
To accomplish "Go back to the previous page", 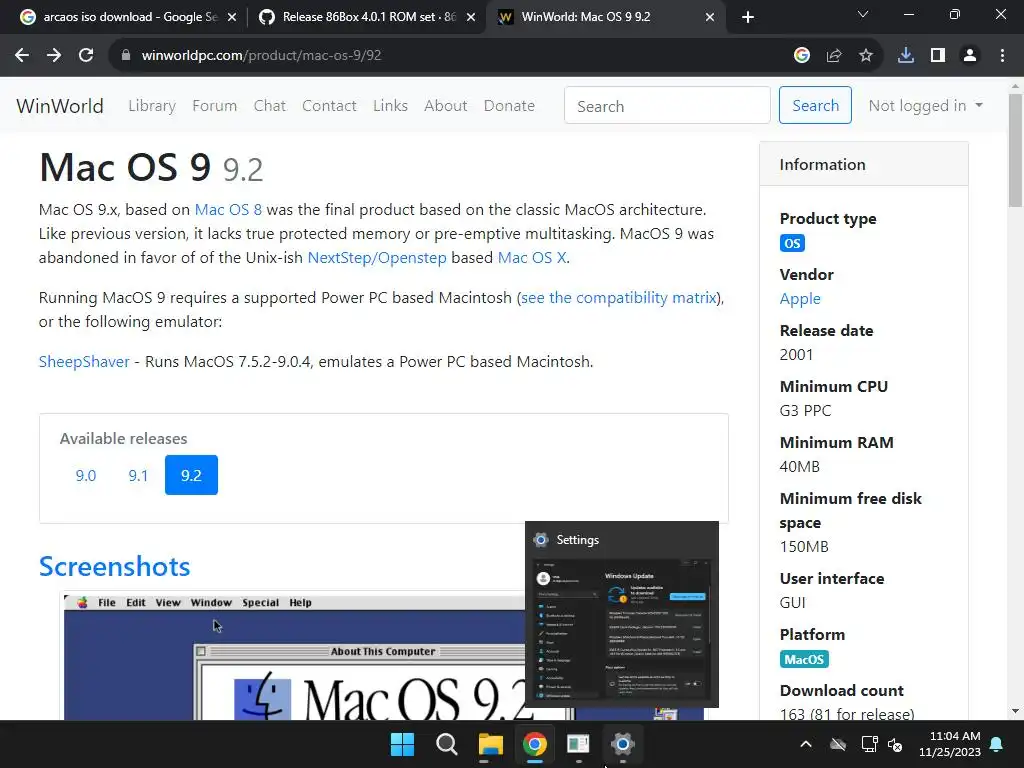I will (x=22, y=56).
